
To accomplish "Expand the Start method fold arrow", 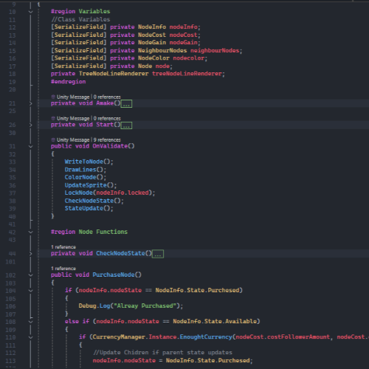I will 31,125.
